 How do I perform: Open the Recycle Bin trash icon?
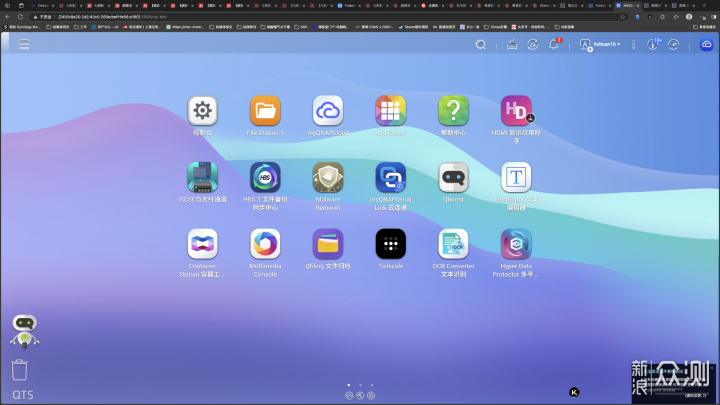pos(19,370)
